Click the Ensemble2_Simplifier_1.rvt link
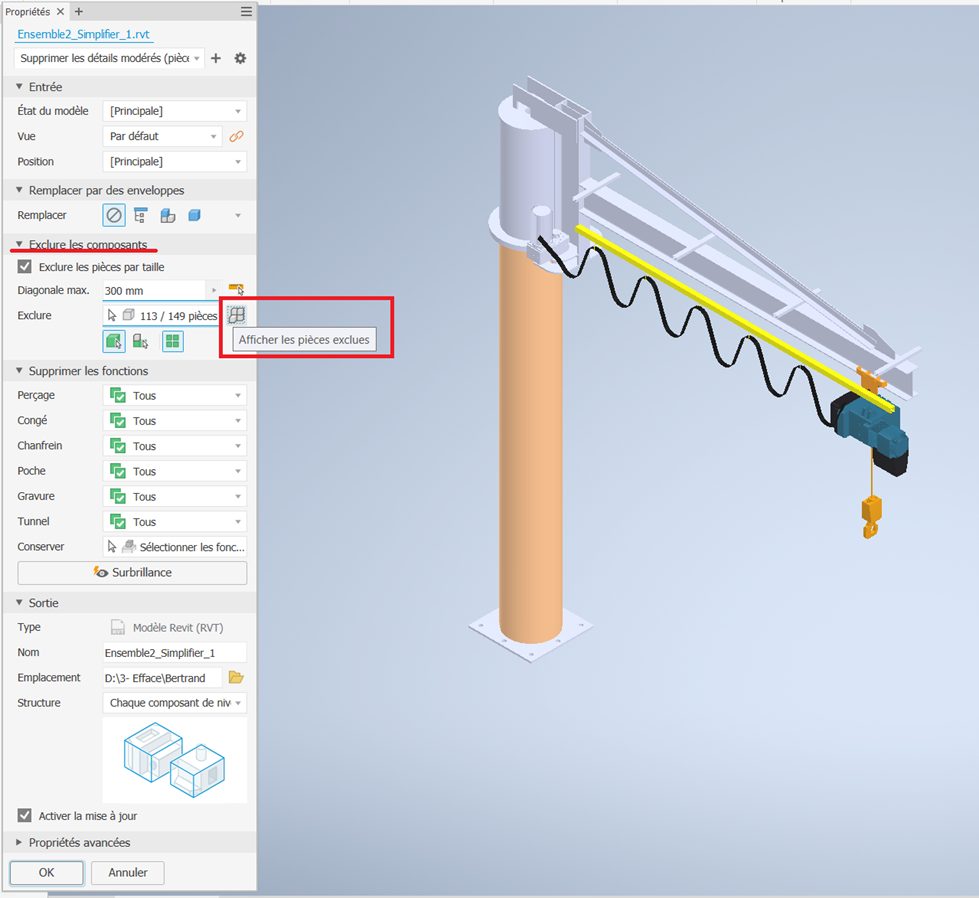979x898 pixels. (84, 34)
